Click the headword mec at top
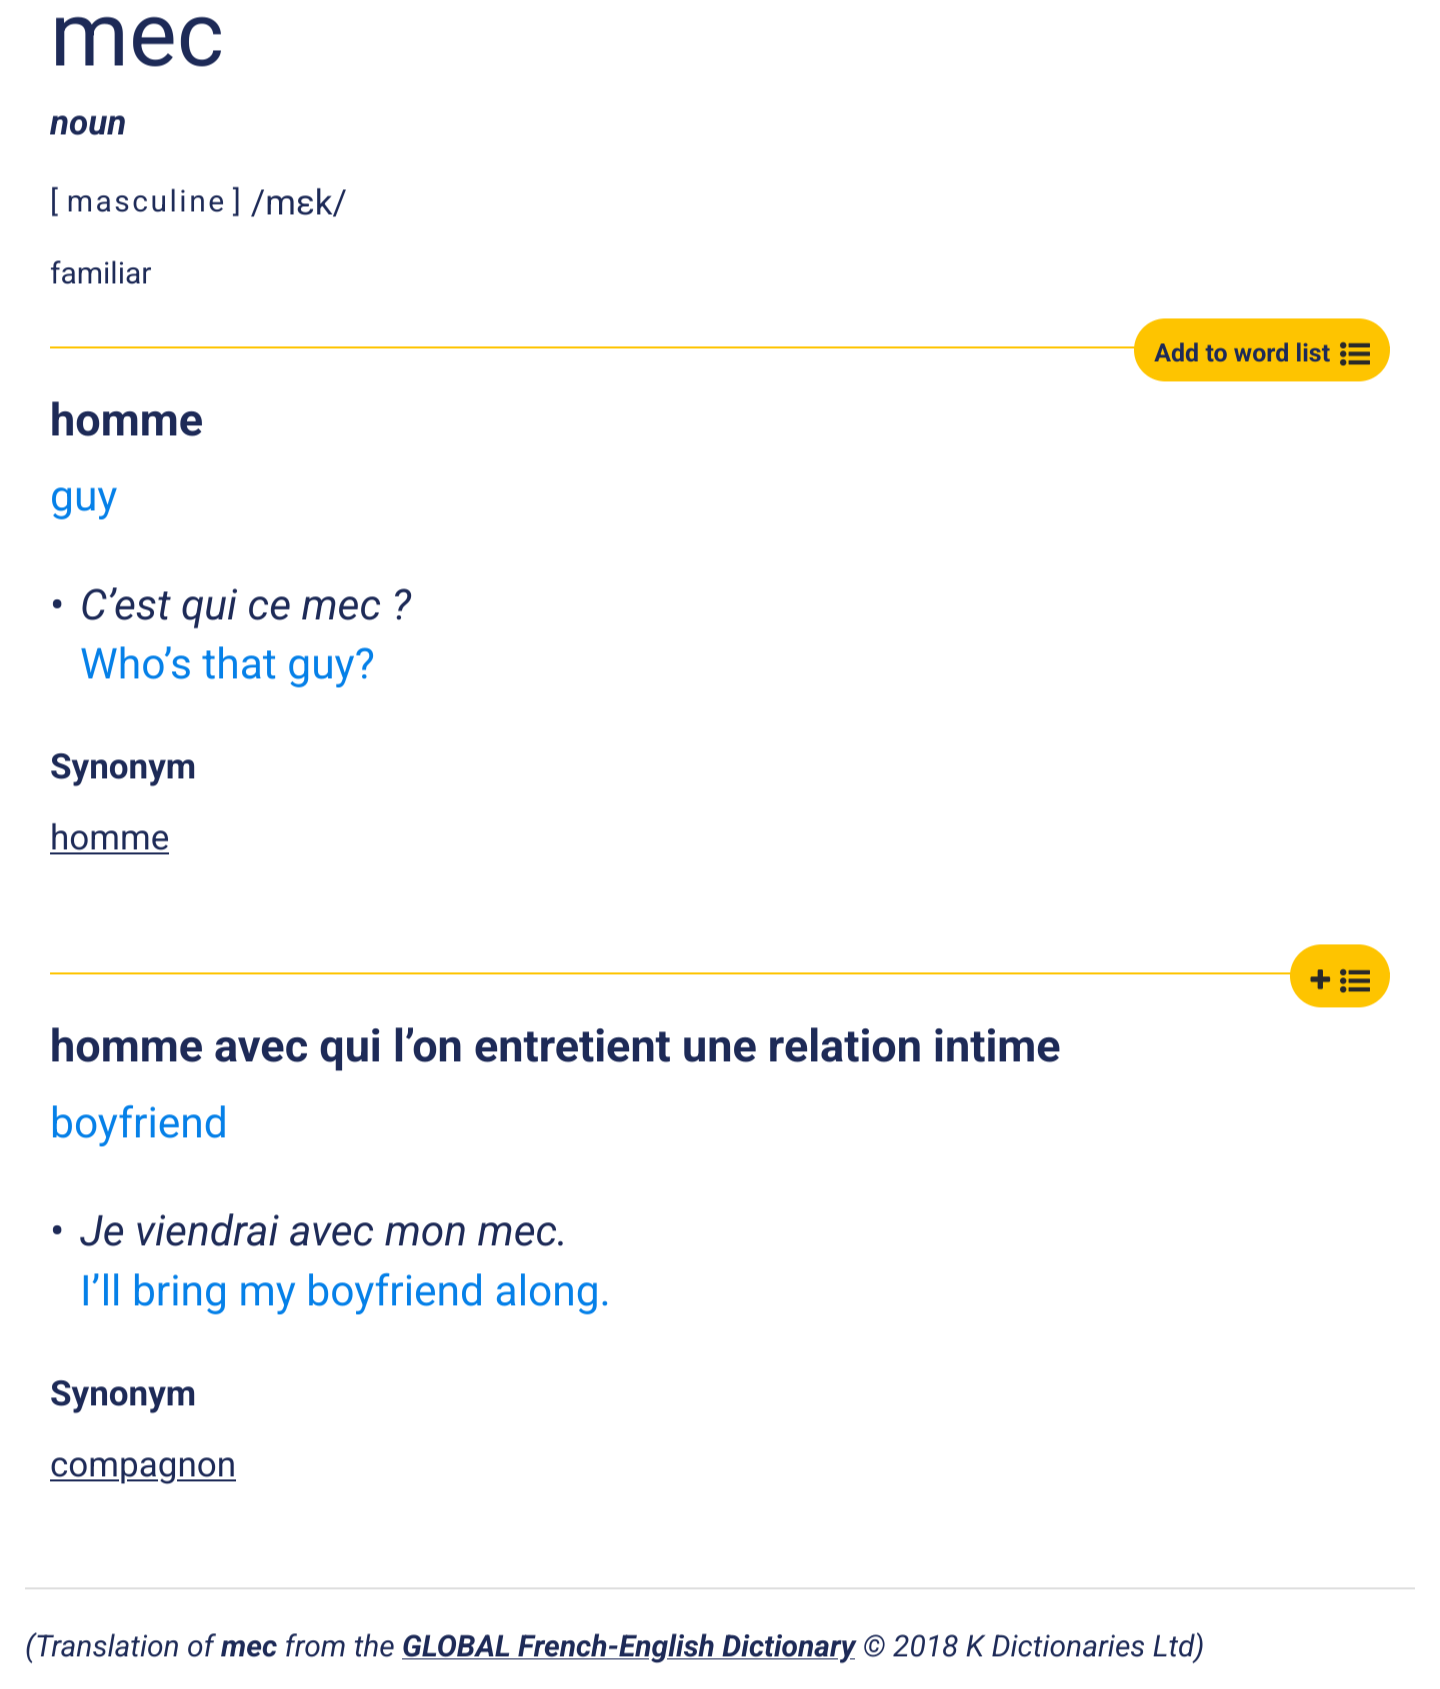Viewport: 1440px width, 1689px height. tap(137, 40)
